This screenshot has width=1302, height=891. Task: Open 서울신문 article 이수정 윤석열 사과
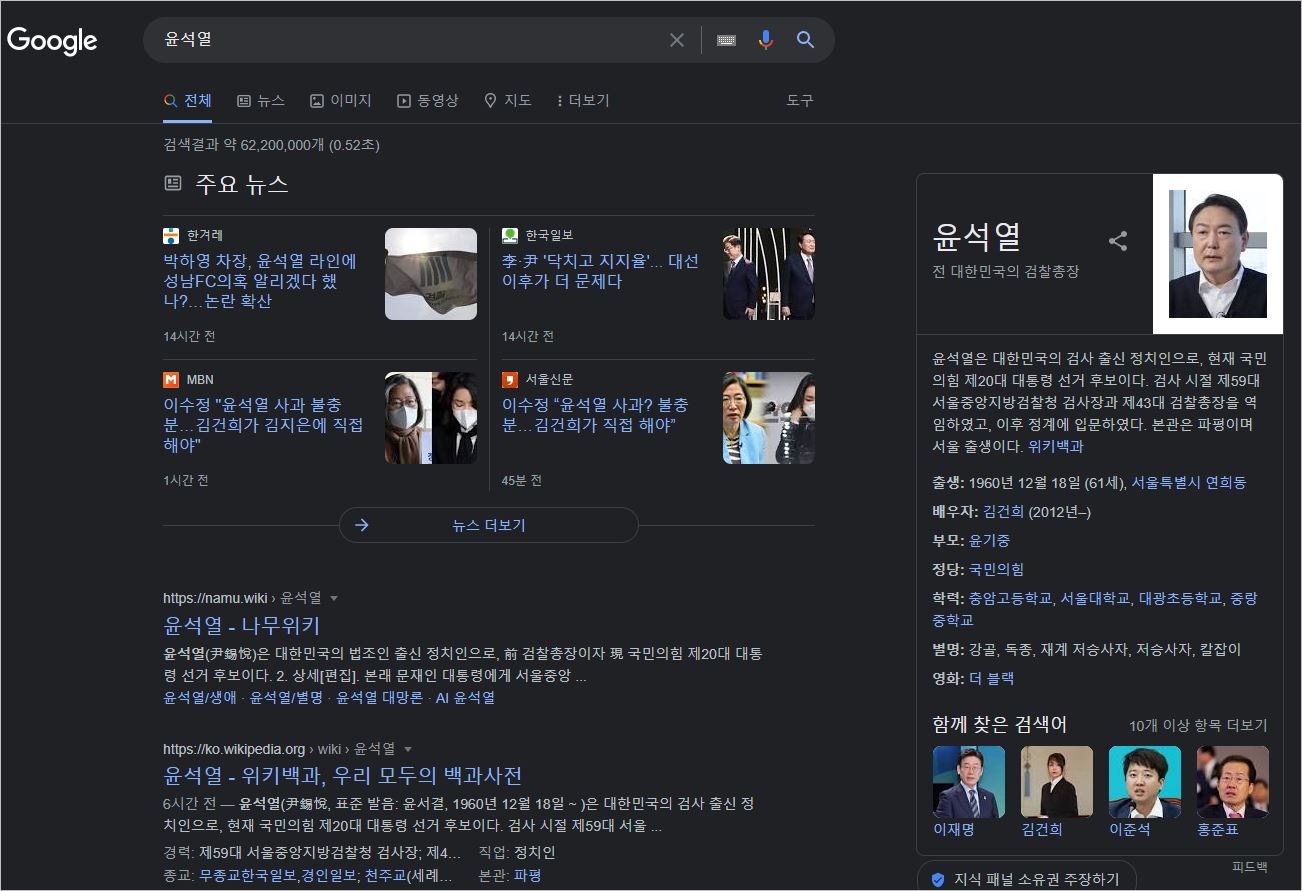coord(595,415)
